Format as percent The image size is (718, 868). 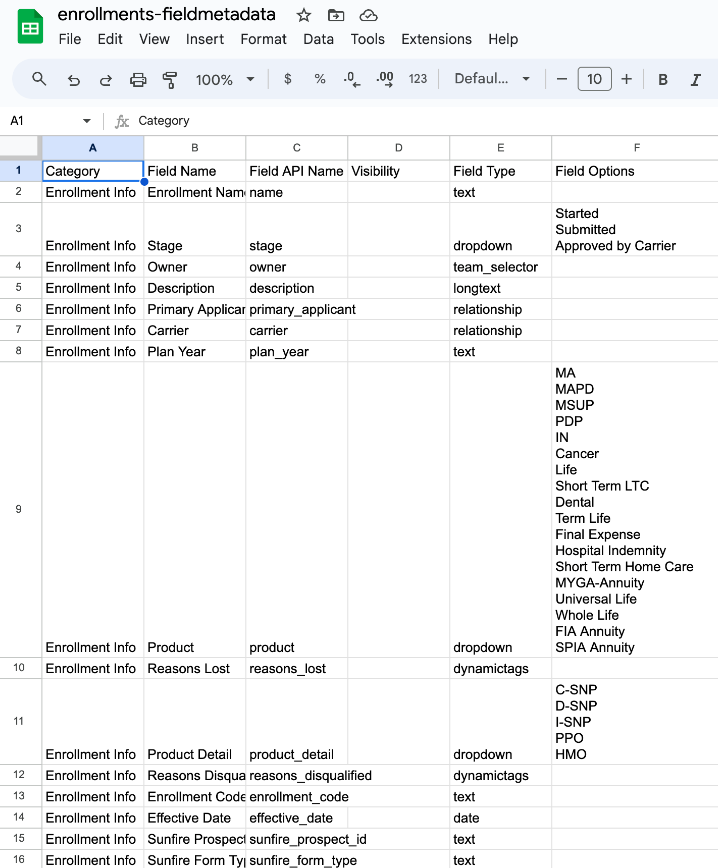[319, 79]
